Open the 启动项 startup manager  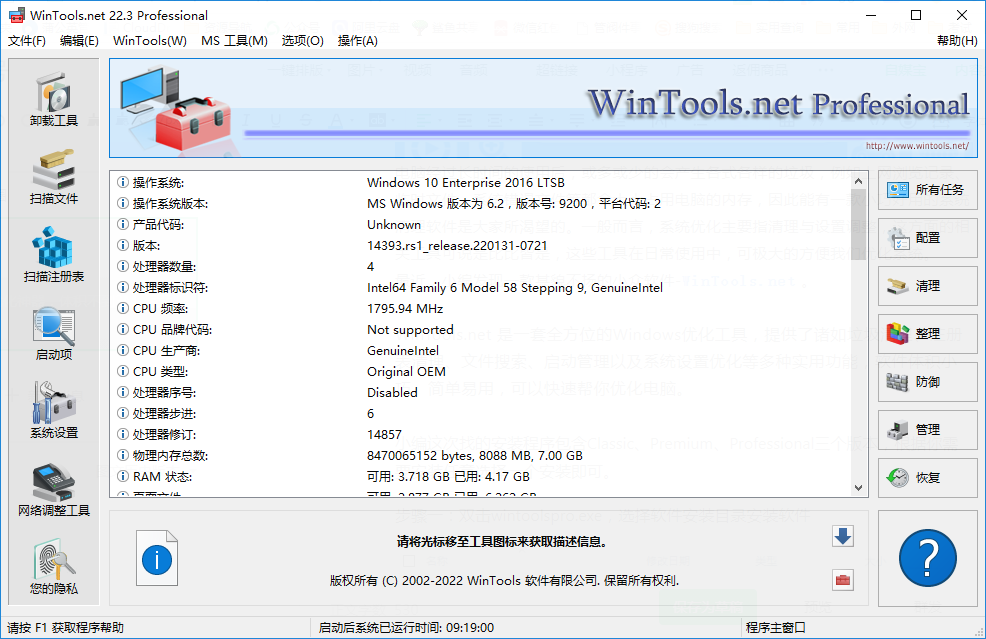point(54,333)
